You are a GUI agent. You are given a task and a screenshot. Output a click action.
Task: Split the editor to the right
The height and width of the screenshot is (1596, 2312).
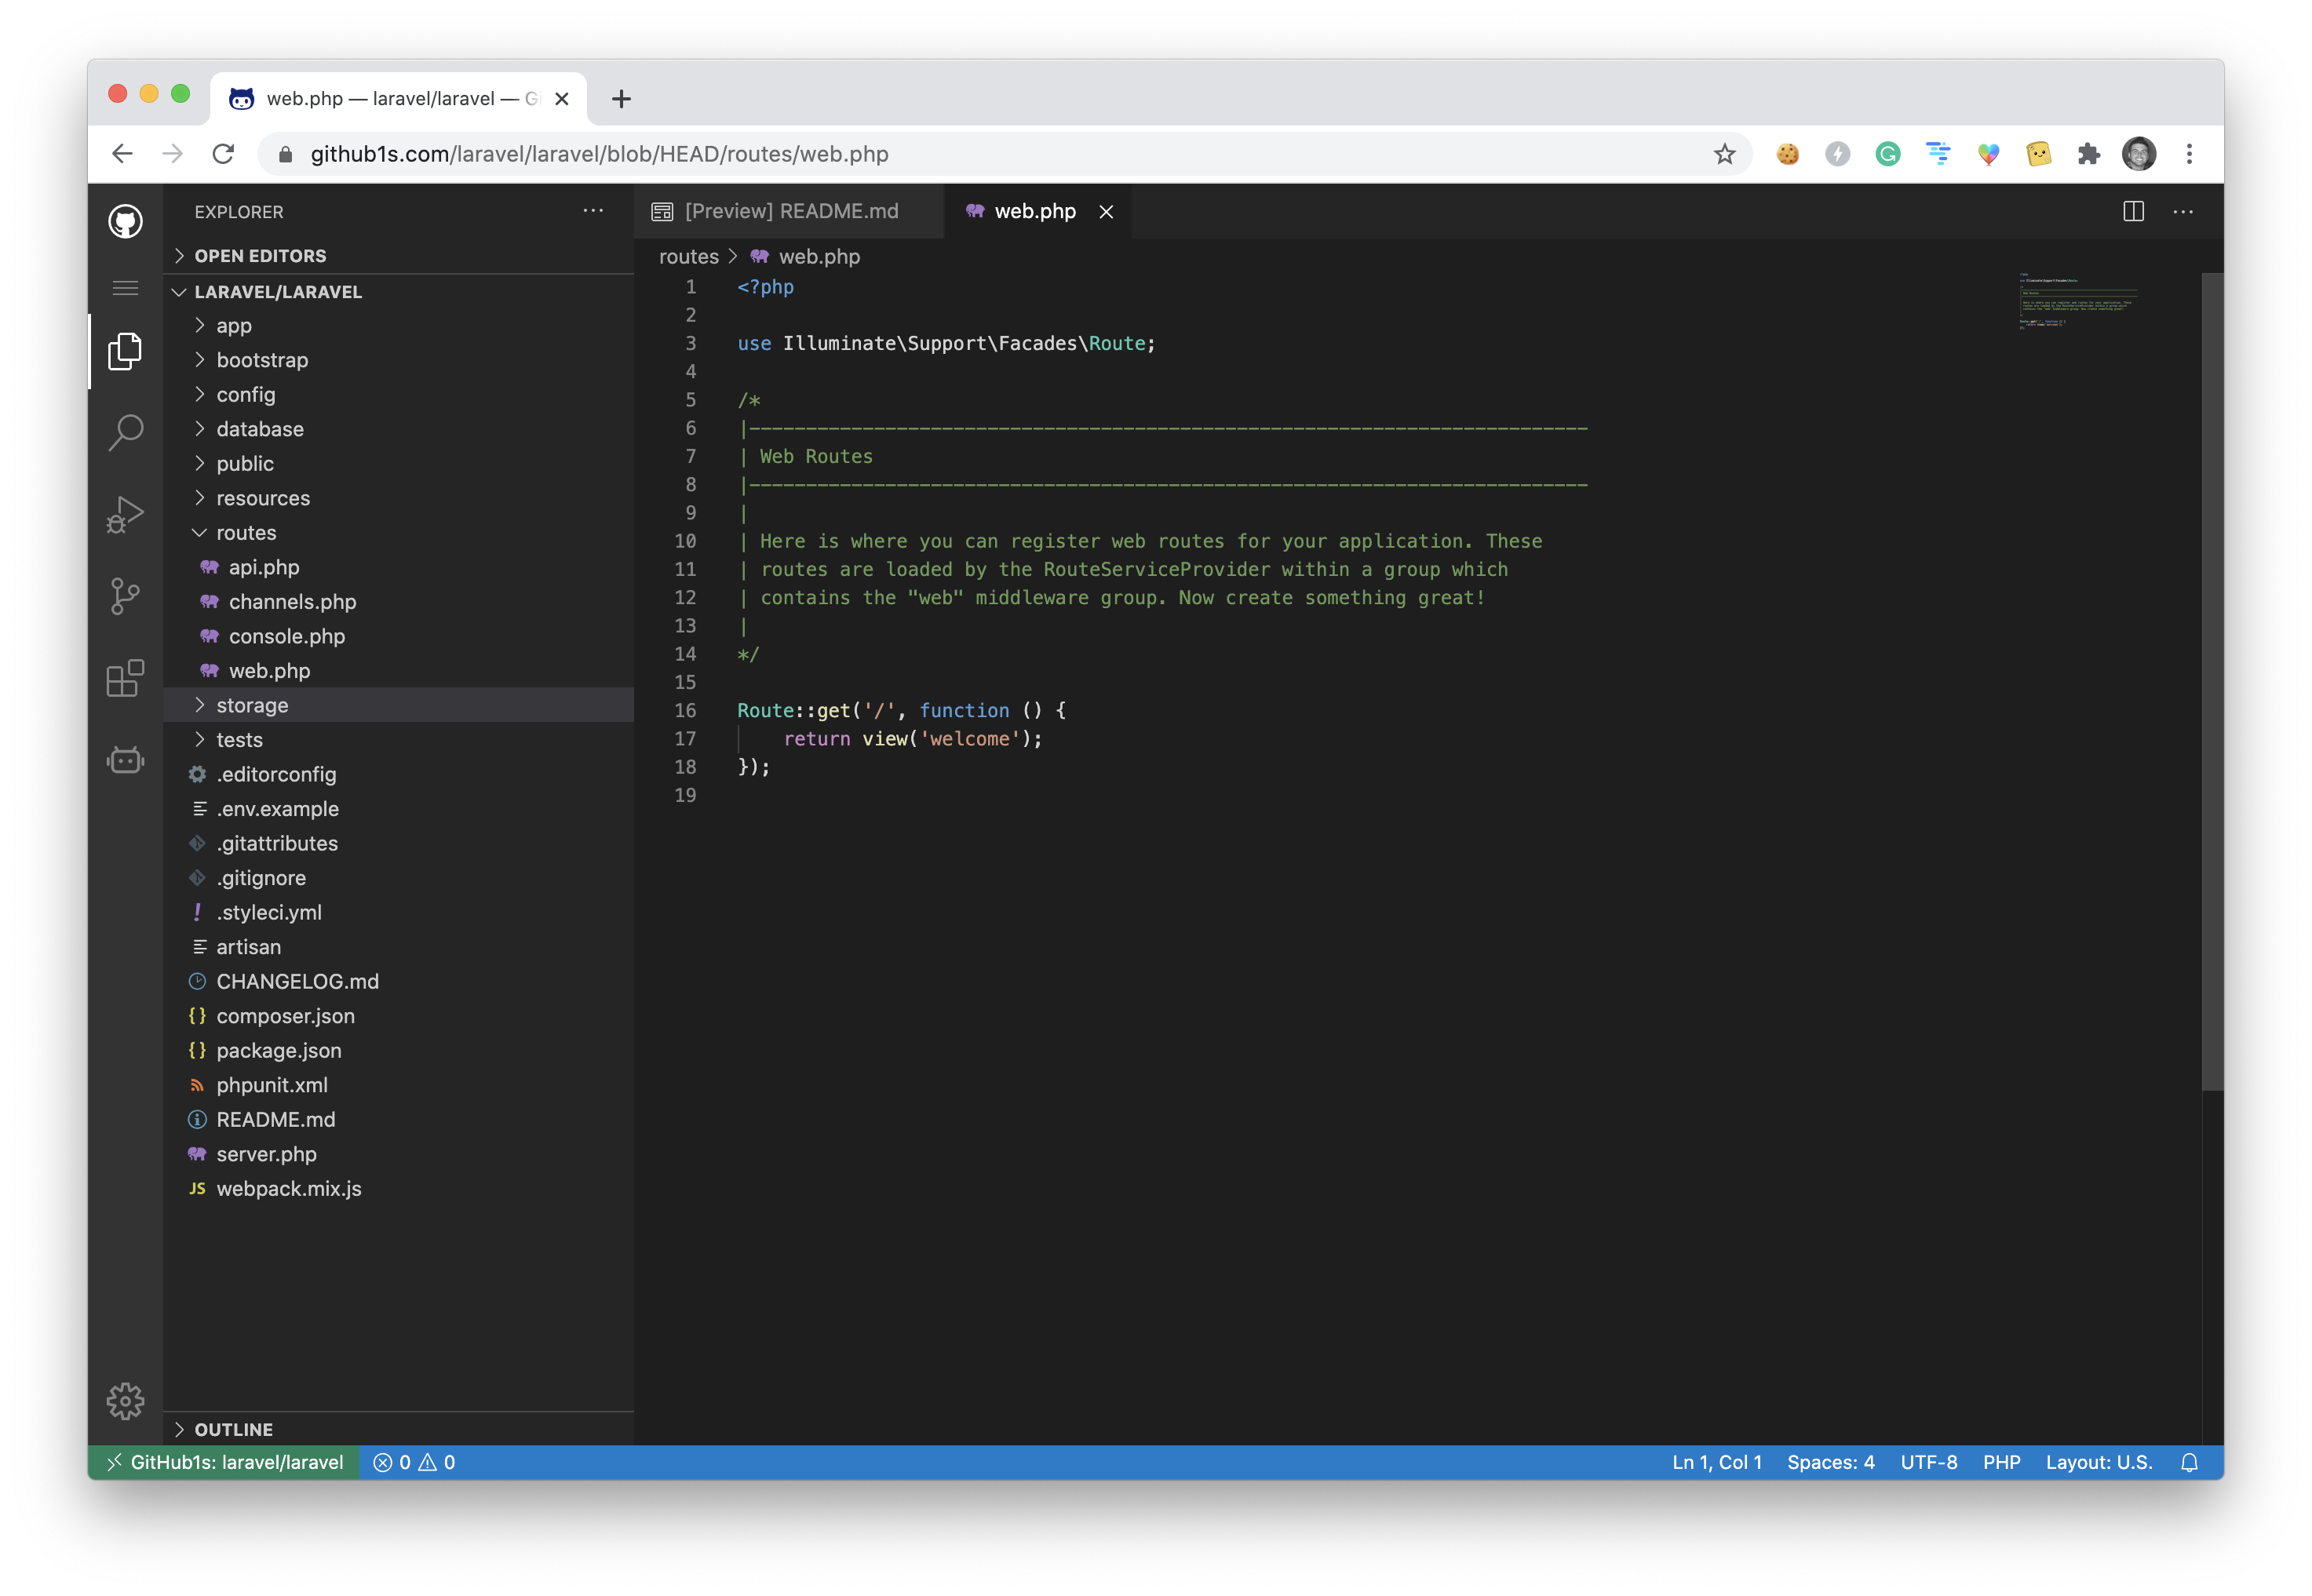click(x=2133, y=211)
